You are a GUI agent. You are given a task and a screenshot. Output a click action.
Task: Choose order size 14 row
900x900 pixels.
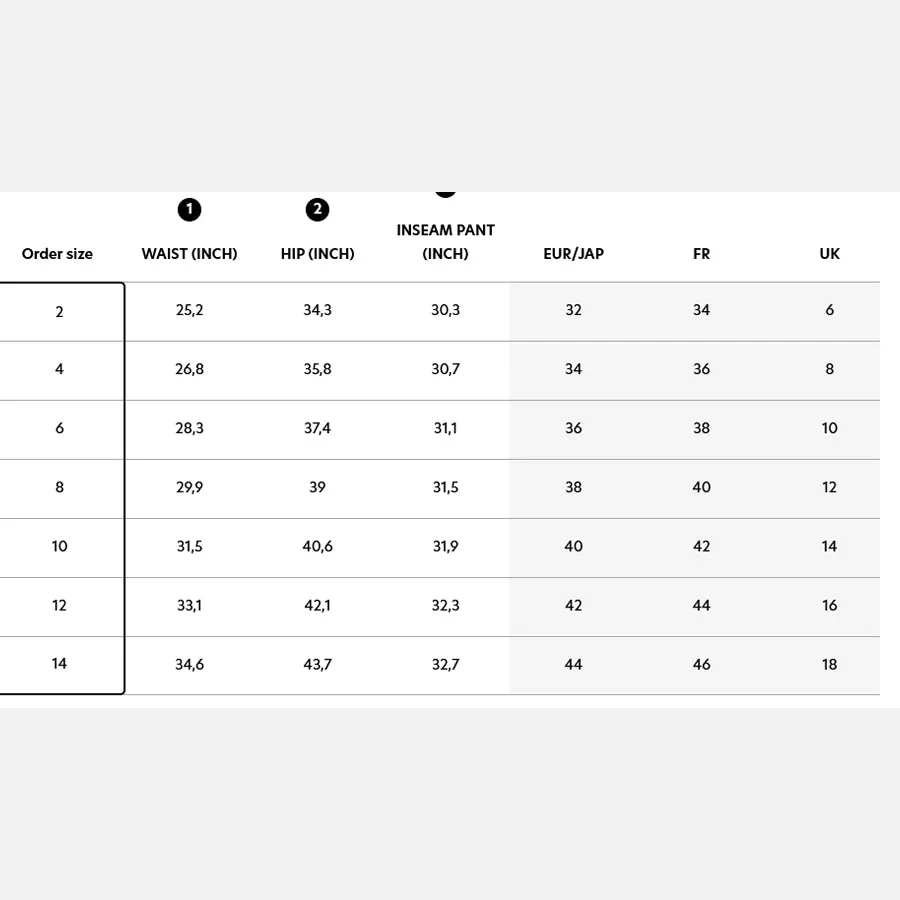440,666
